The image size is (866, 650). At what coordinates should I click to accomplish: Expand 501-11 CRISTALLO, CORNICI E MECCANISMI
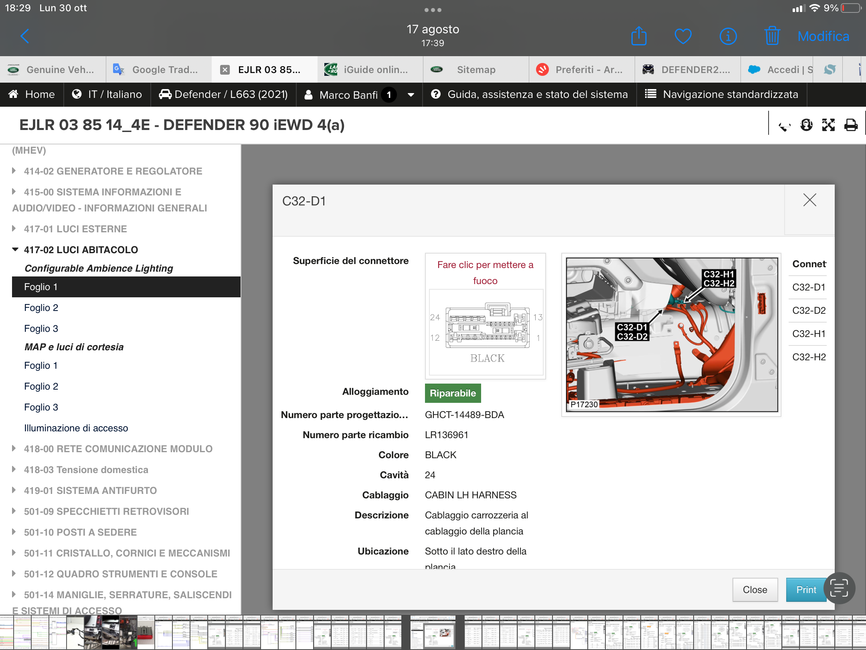coord(121,553)
